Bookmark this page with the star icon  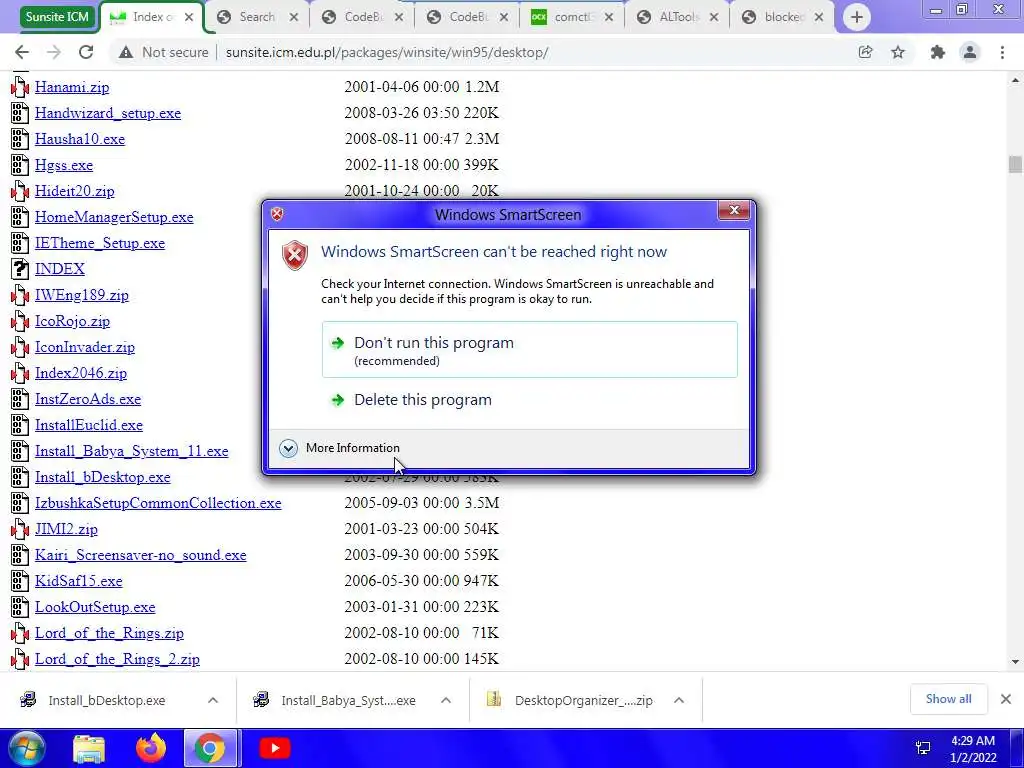898,52
